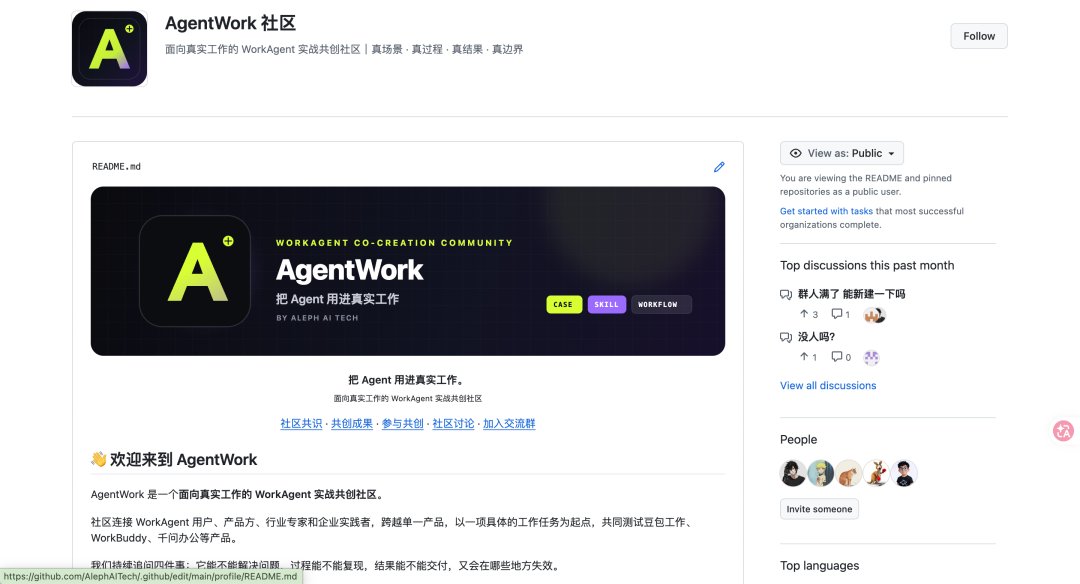1080x584 pixels.
Task: Click the "Invite someone" button
Action: coord(819,509)
